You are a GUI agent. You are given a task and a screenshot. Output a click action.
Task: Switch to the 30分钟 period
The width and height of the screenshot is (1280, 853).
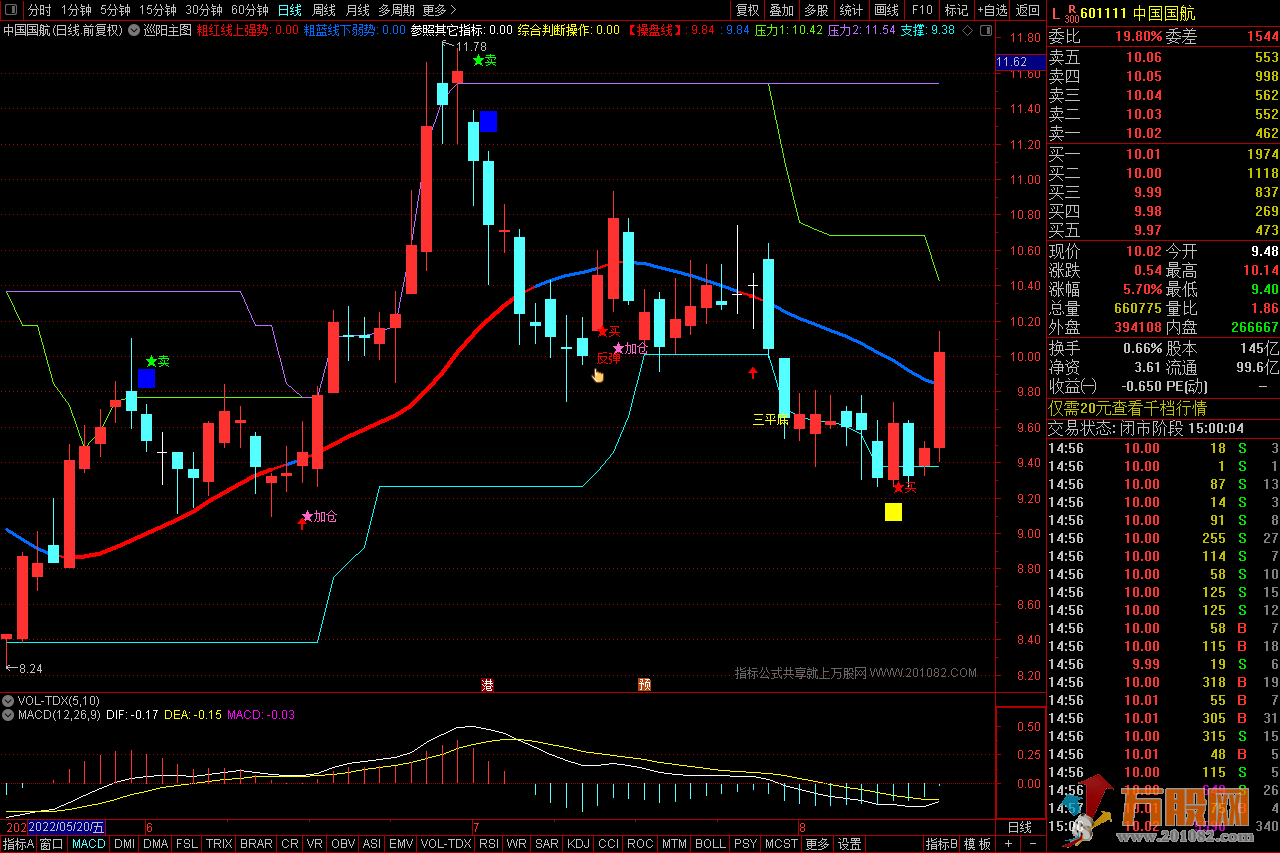[x=203, y=10]
